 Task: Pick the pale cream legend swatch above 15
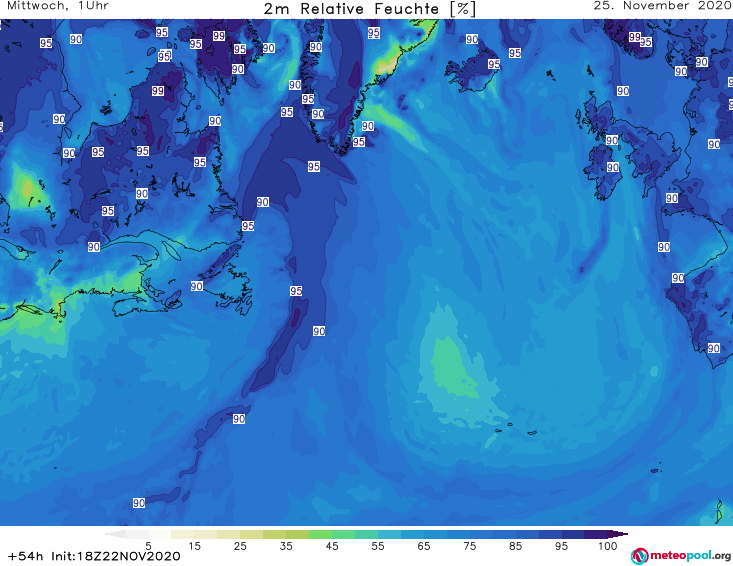[x=183, y=534]
